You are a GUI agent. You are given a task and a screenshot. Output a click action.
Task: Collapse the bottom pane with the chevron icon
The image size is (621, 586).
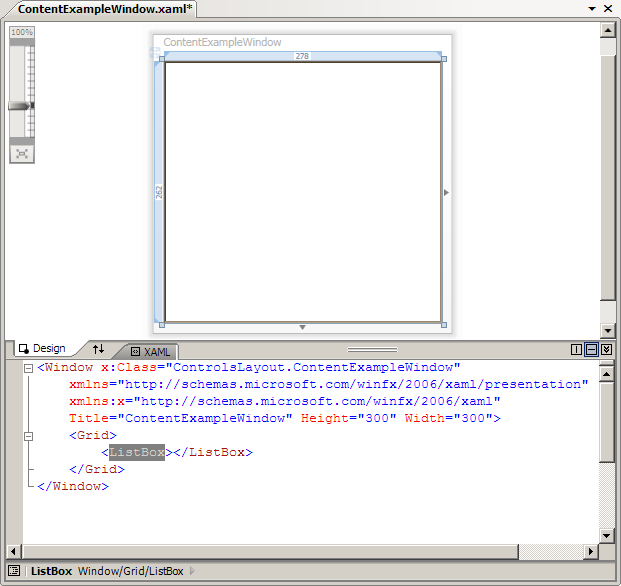[x=606, y=349]
